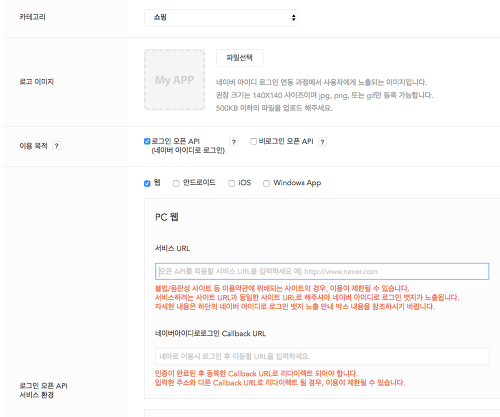Click the My APP logo placeholder
Viewport: 500px width, 417px height.
coord(174,80)
